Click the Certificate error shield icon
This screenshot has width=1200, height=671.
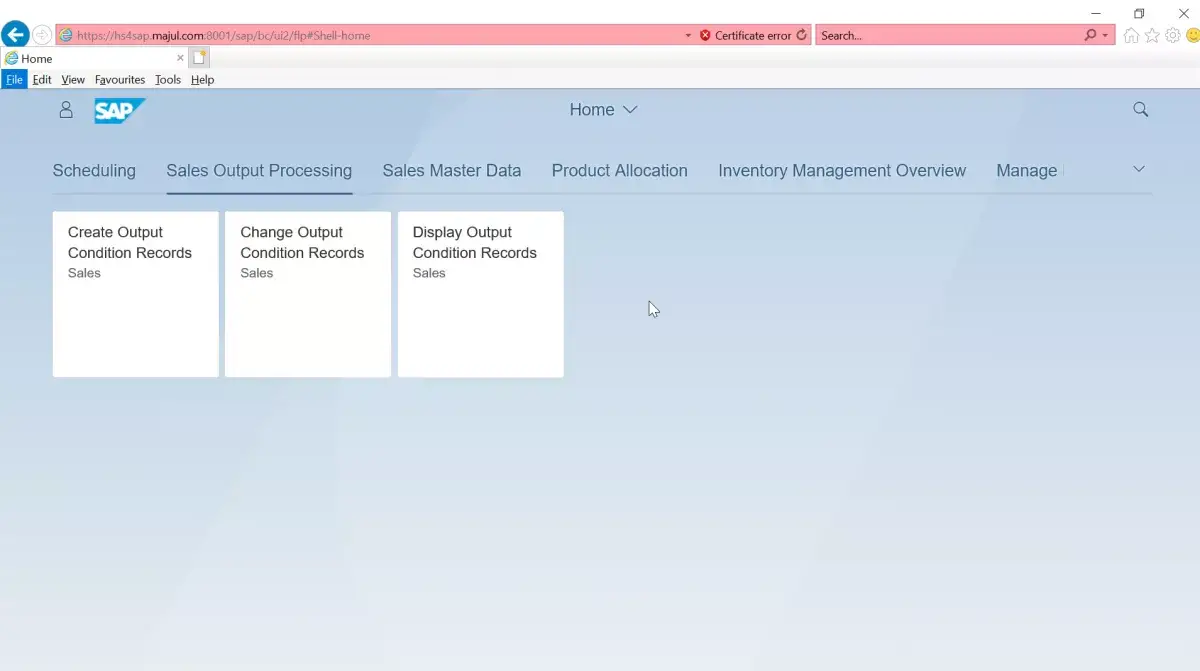[705, 35]
